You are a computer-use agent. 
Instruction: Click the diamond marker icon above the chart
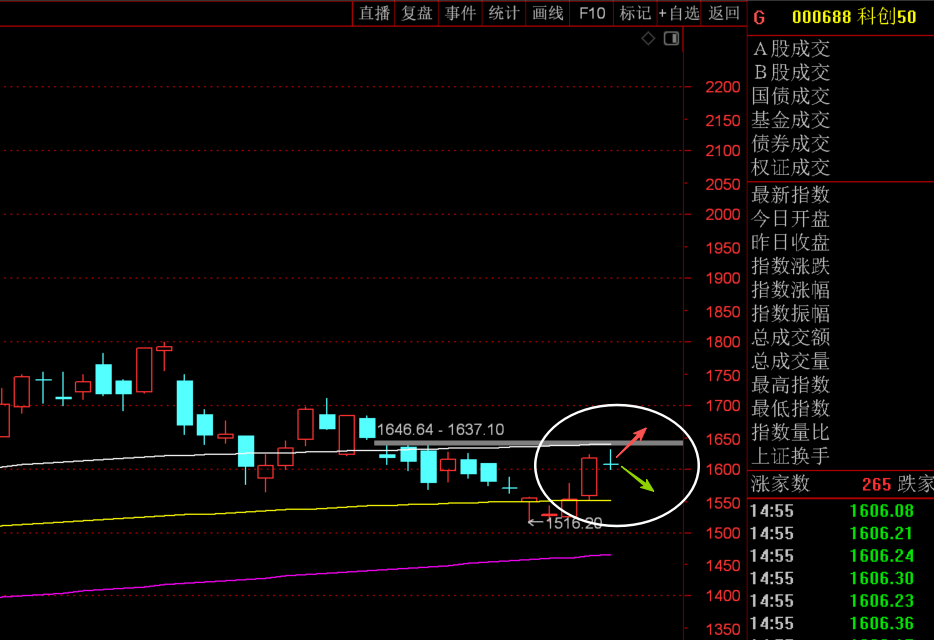point(648,39)
